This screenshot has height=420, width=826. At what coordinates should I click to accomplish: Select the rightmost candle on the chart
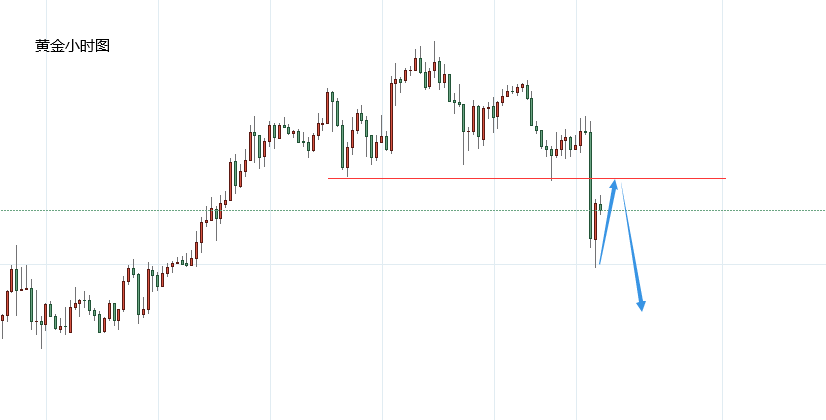coord(600,207)
